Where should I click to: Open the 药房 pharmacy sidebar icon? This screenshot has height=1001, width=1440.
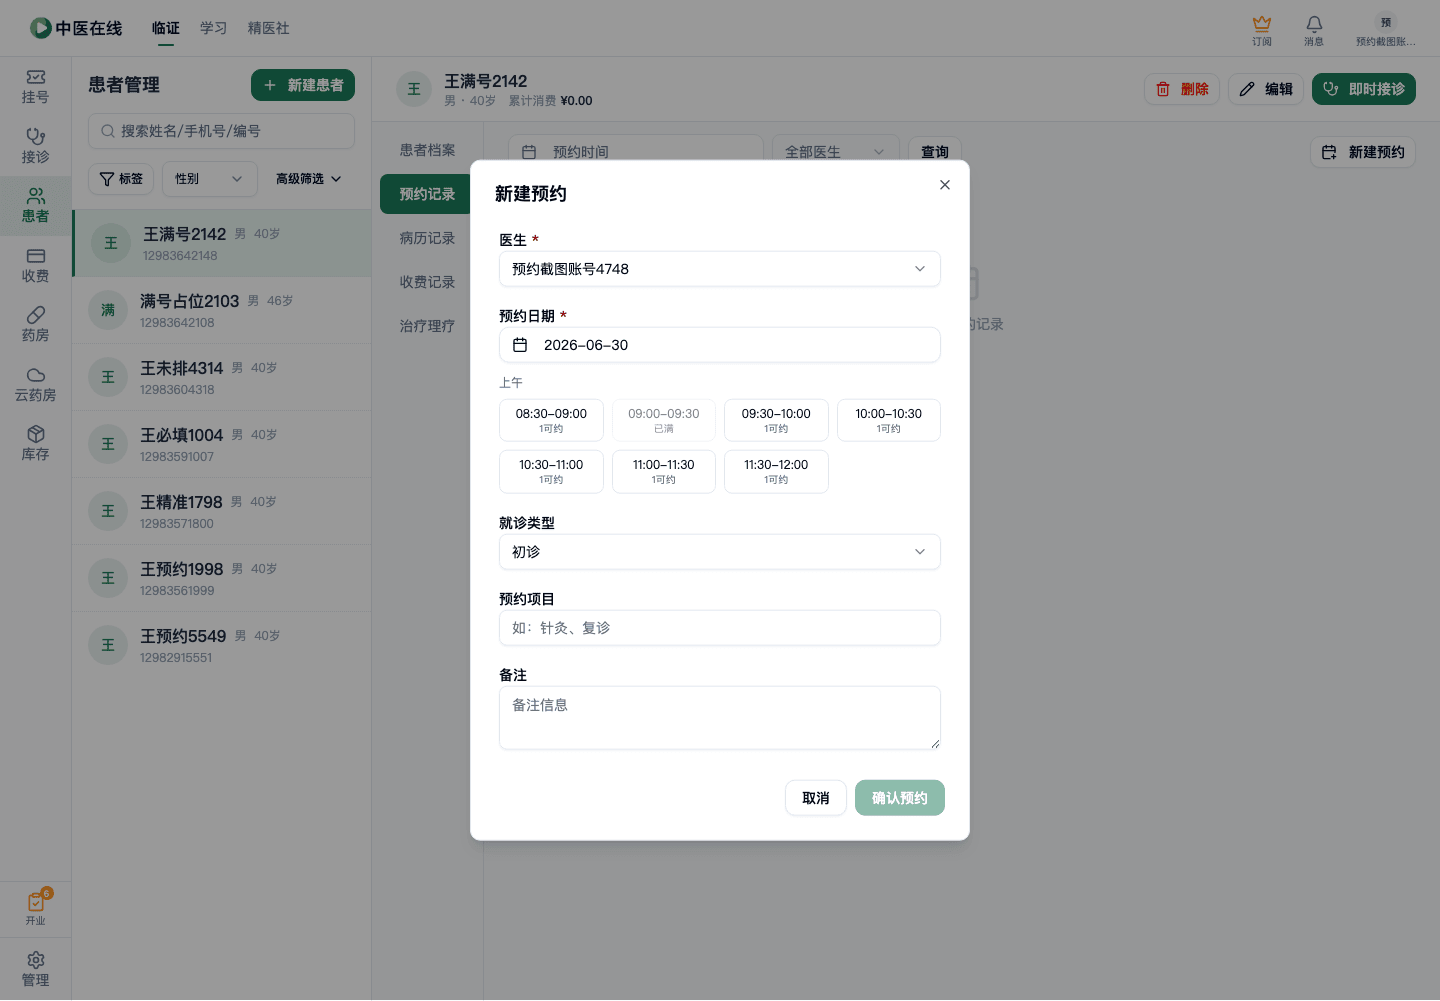35,325
